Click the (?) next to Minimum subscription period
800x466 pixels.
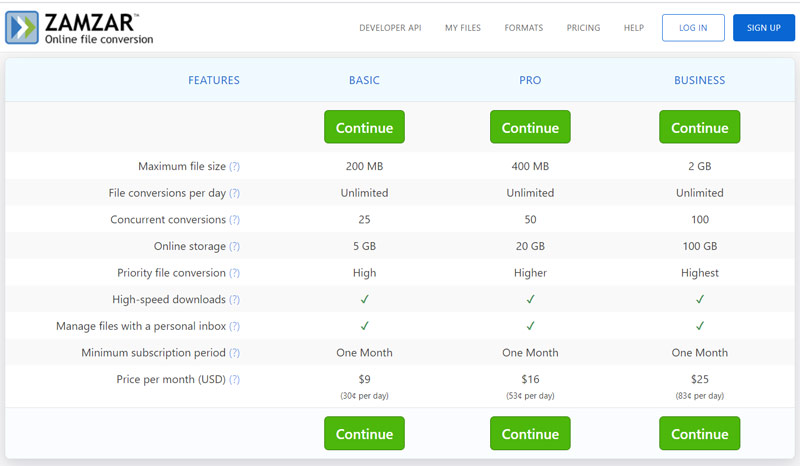tap(234, 353)
